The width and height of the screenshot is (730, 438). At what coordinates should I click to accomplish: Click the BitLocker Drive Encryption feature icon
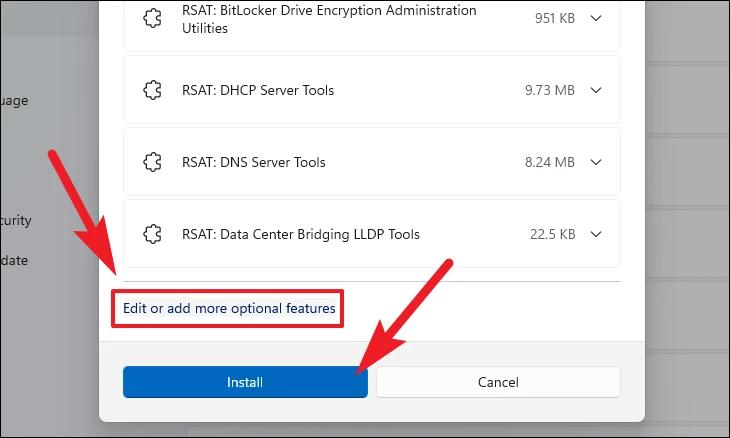click(152, 19)
